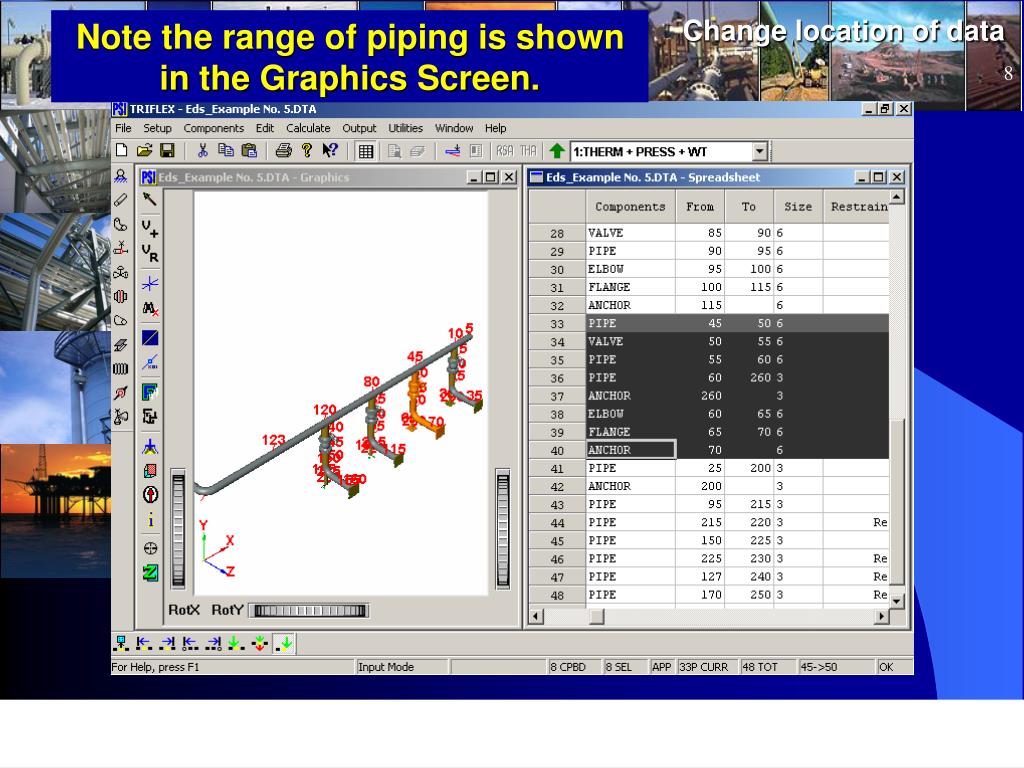Select the Pipe component icon
Viewport: 1024px width, 768px height.
121,200
